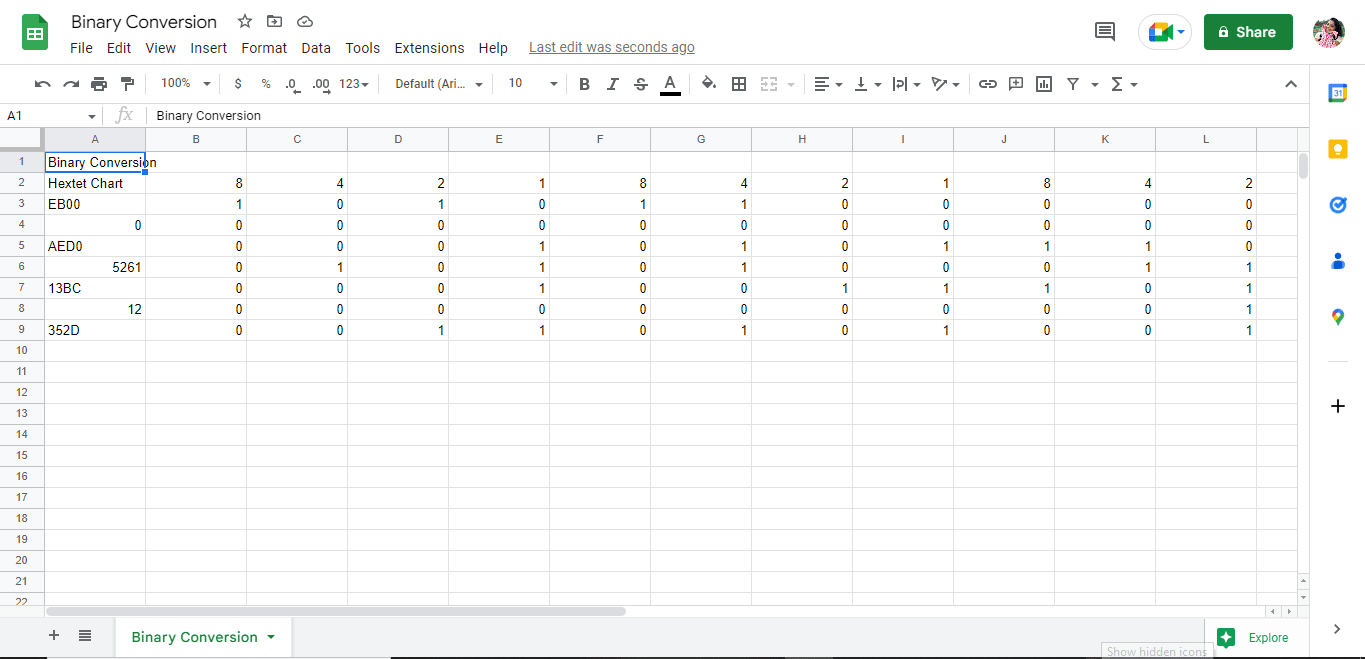Open the Edit menu
This screenshot has height=659, width=1365.
coord(119,48)
